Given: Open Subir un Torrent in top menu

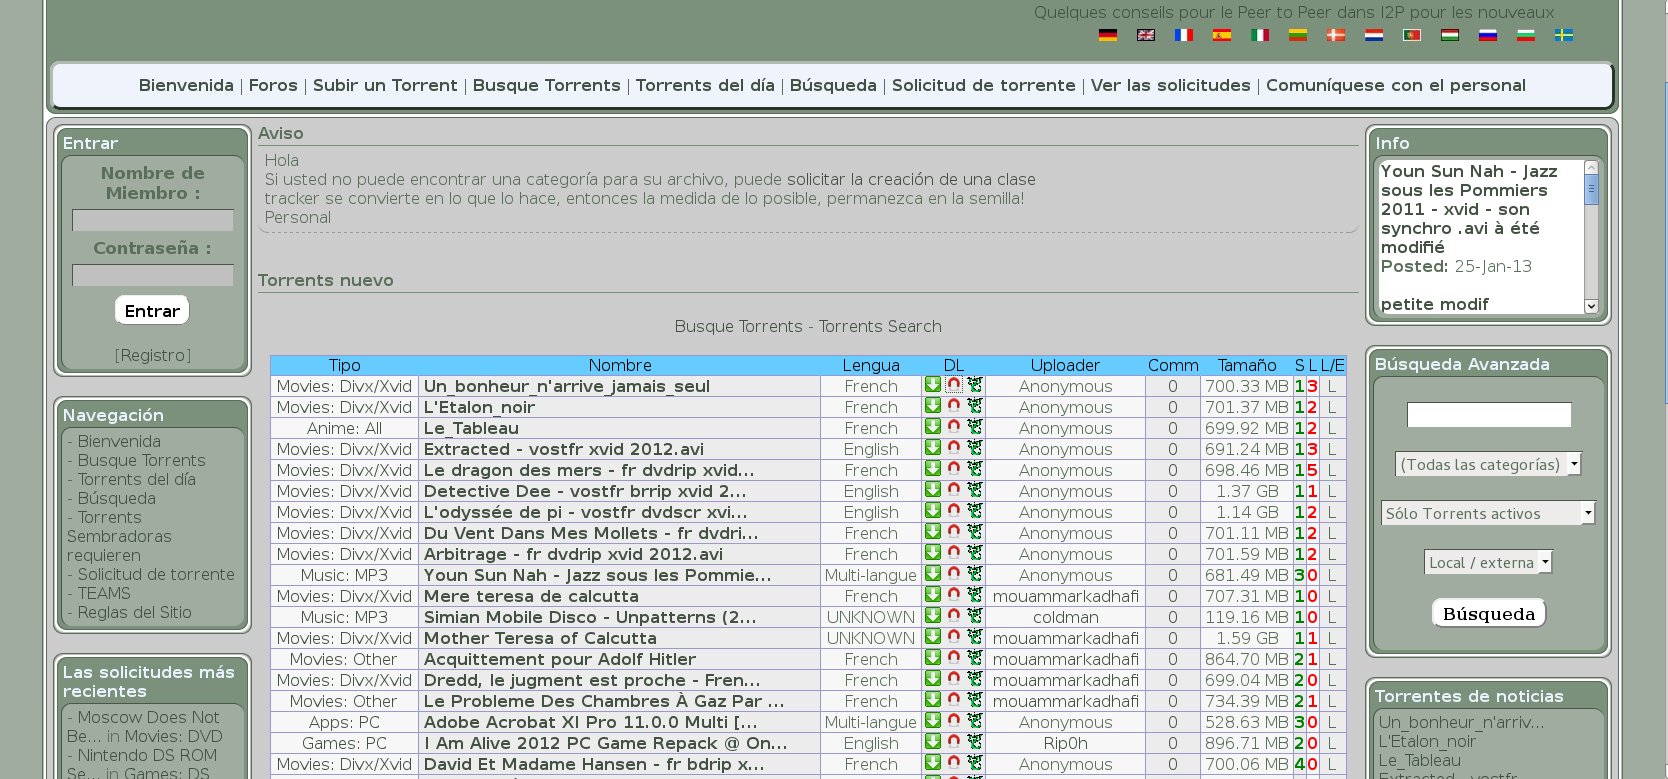Looking at the screenshot, I should pyautogui.click(x=385, y=86).
